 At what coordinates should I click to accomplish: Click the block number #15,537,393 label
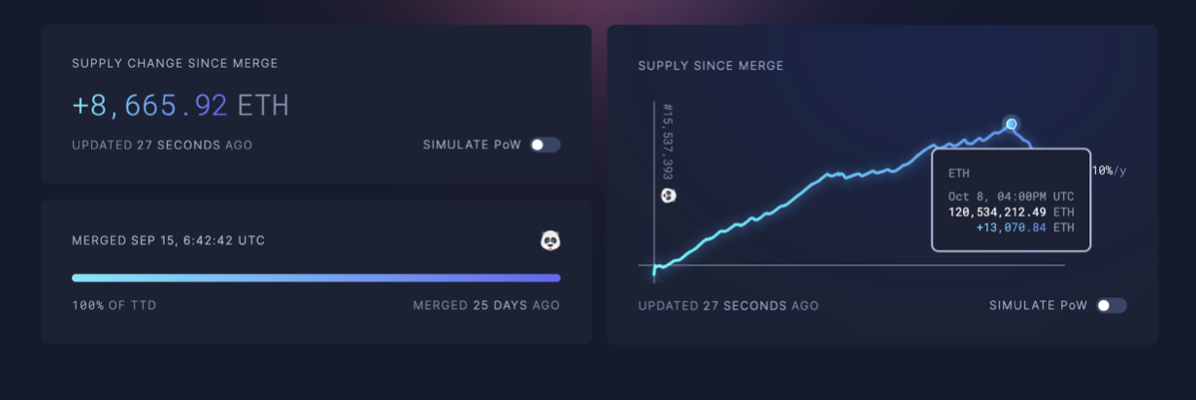pos(668,144)
